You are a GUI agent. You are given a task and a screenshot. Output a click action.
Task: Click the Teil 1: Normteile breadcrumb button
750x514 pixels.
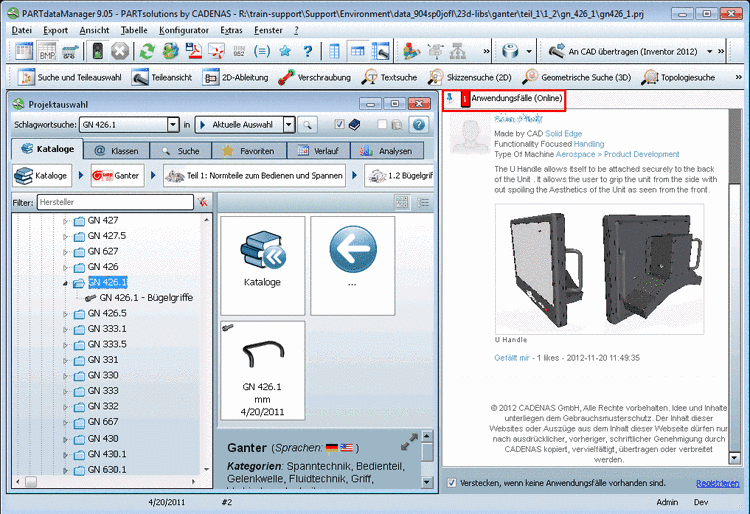254,175
